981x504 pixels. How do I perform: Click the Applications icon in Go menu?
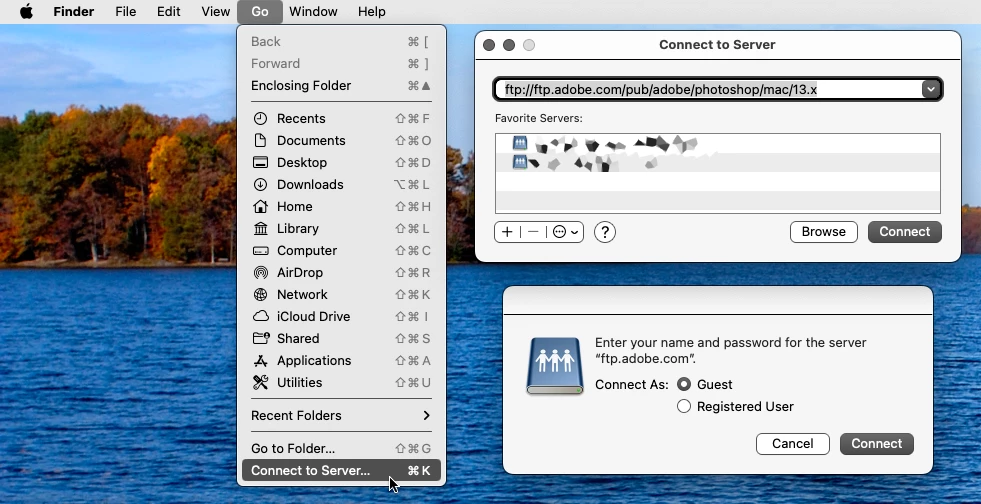(260, 361)
